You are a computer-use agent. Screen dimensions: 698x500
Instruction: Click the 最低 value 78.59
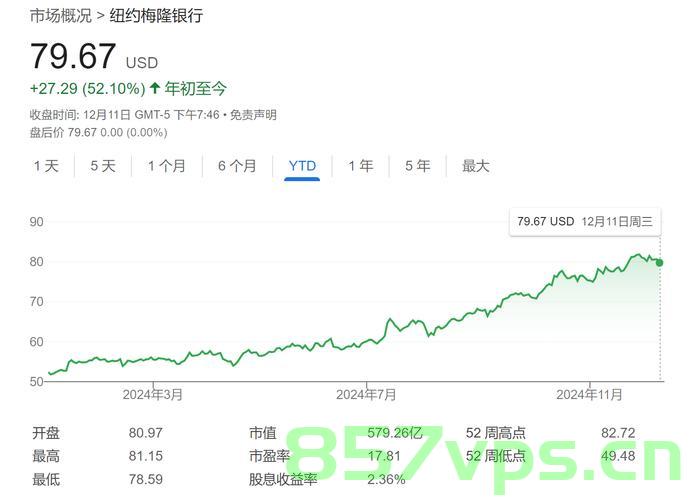click(x=146, y=480)
